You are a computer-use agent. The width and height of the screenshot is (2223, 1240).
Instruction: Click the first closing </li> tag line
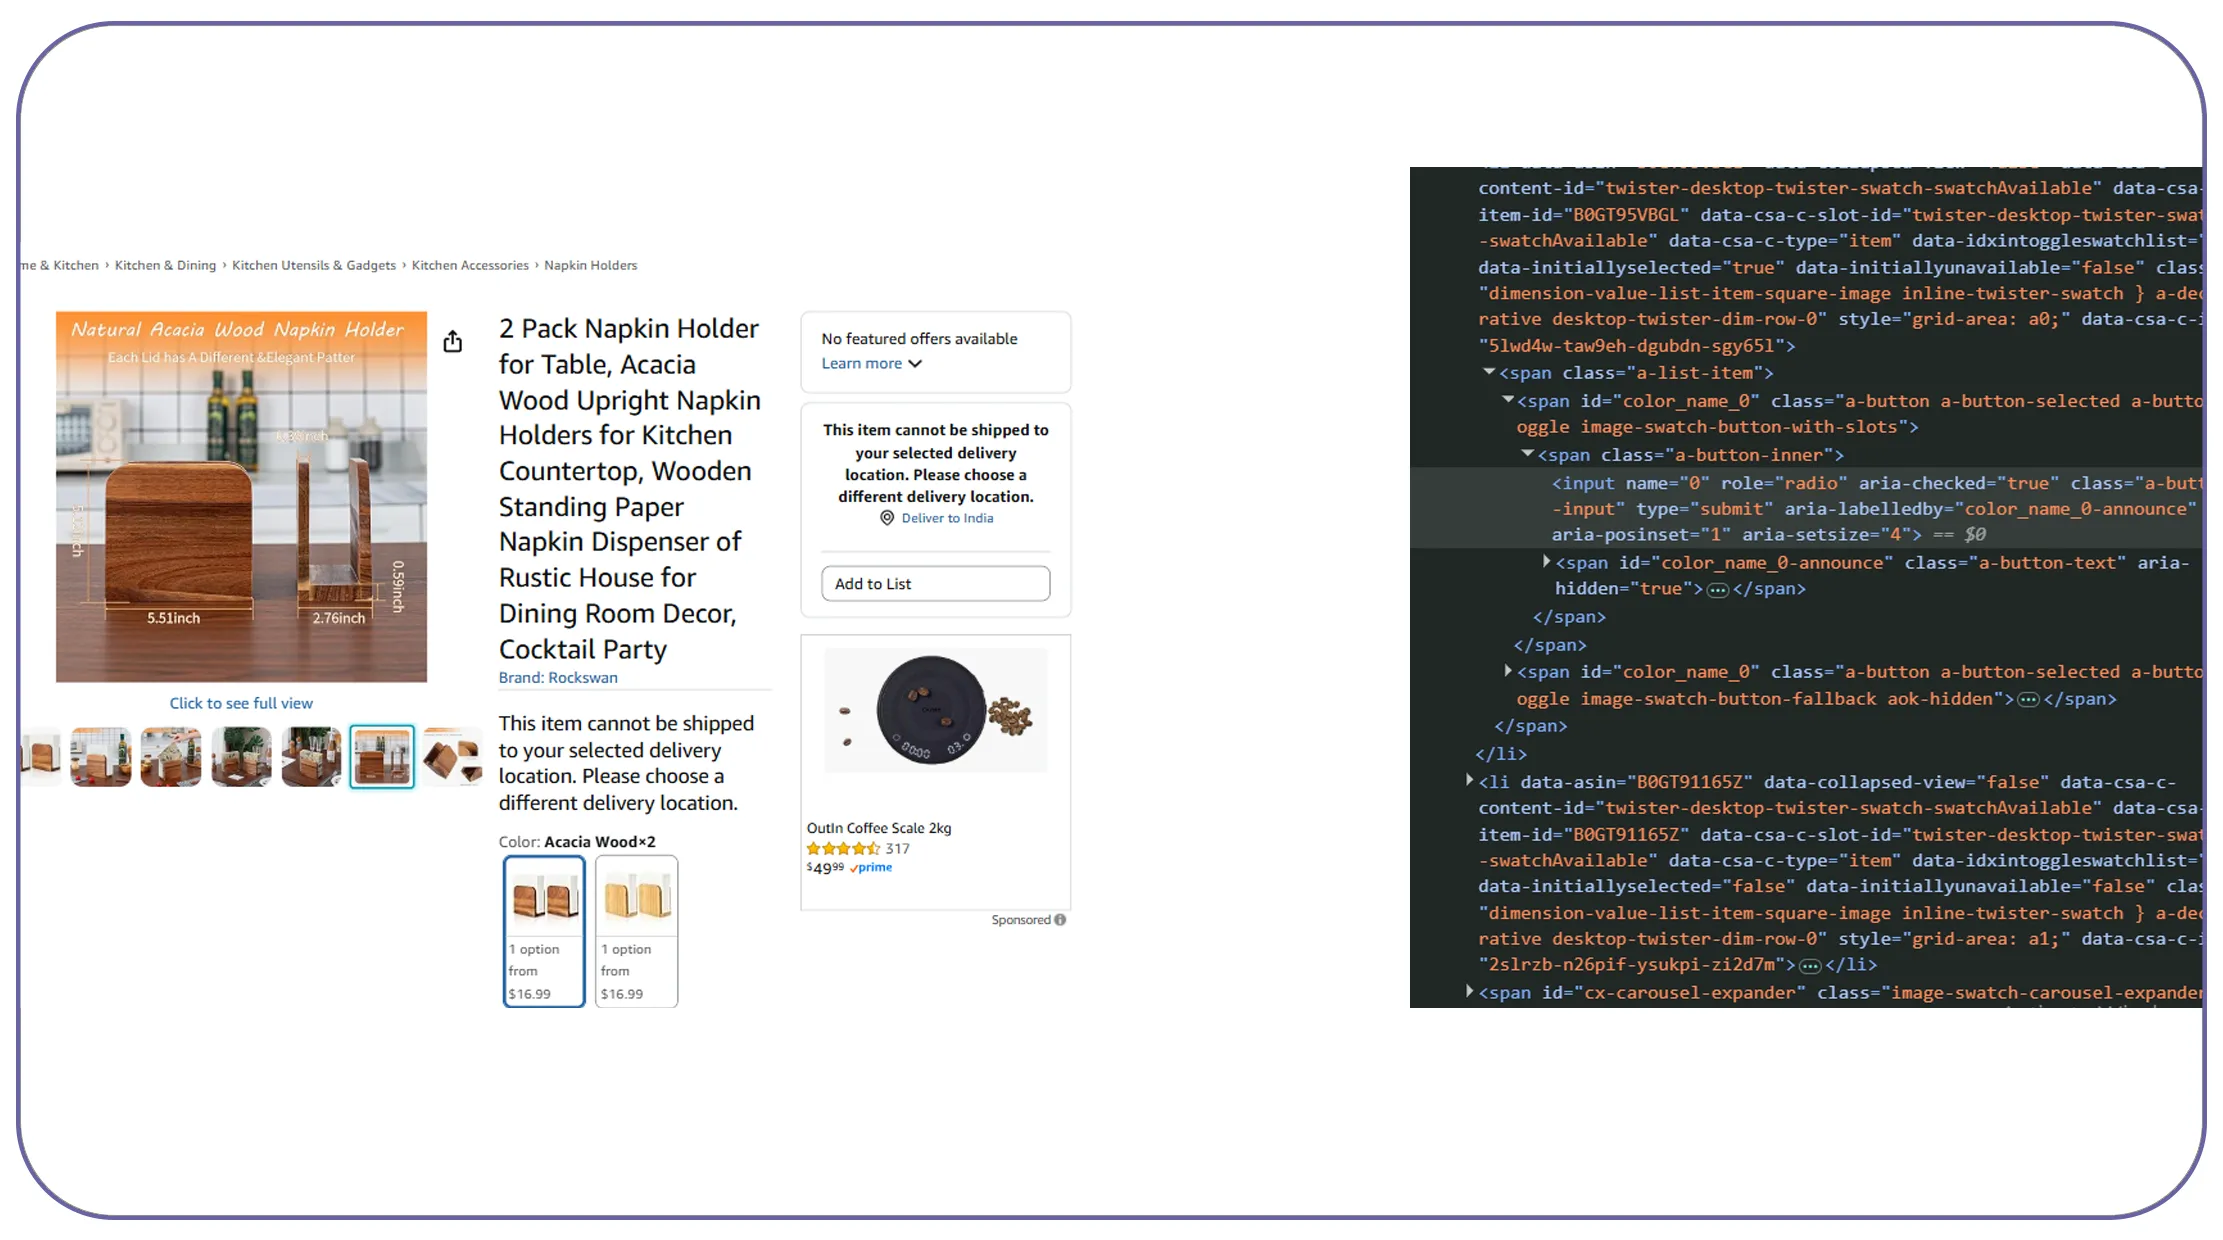[x=1501, y=754]
